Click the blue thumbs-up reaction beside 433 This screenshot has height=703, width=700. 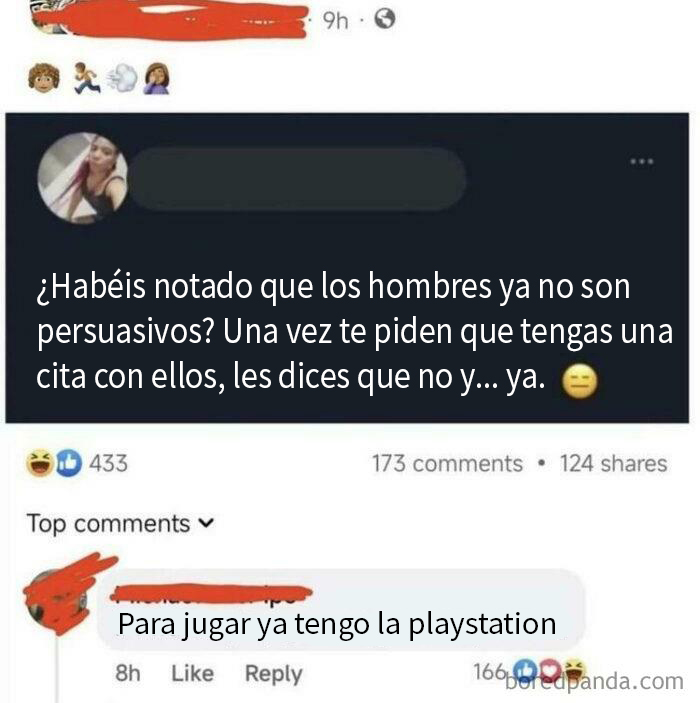tap(69, 463)
